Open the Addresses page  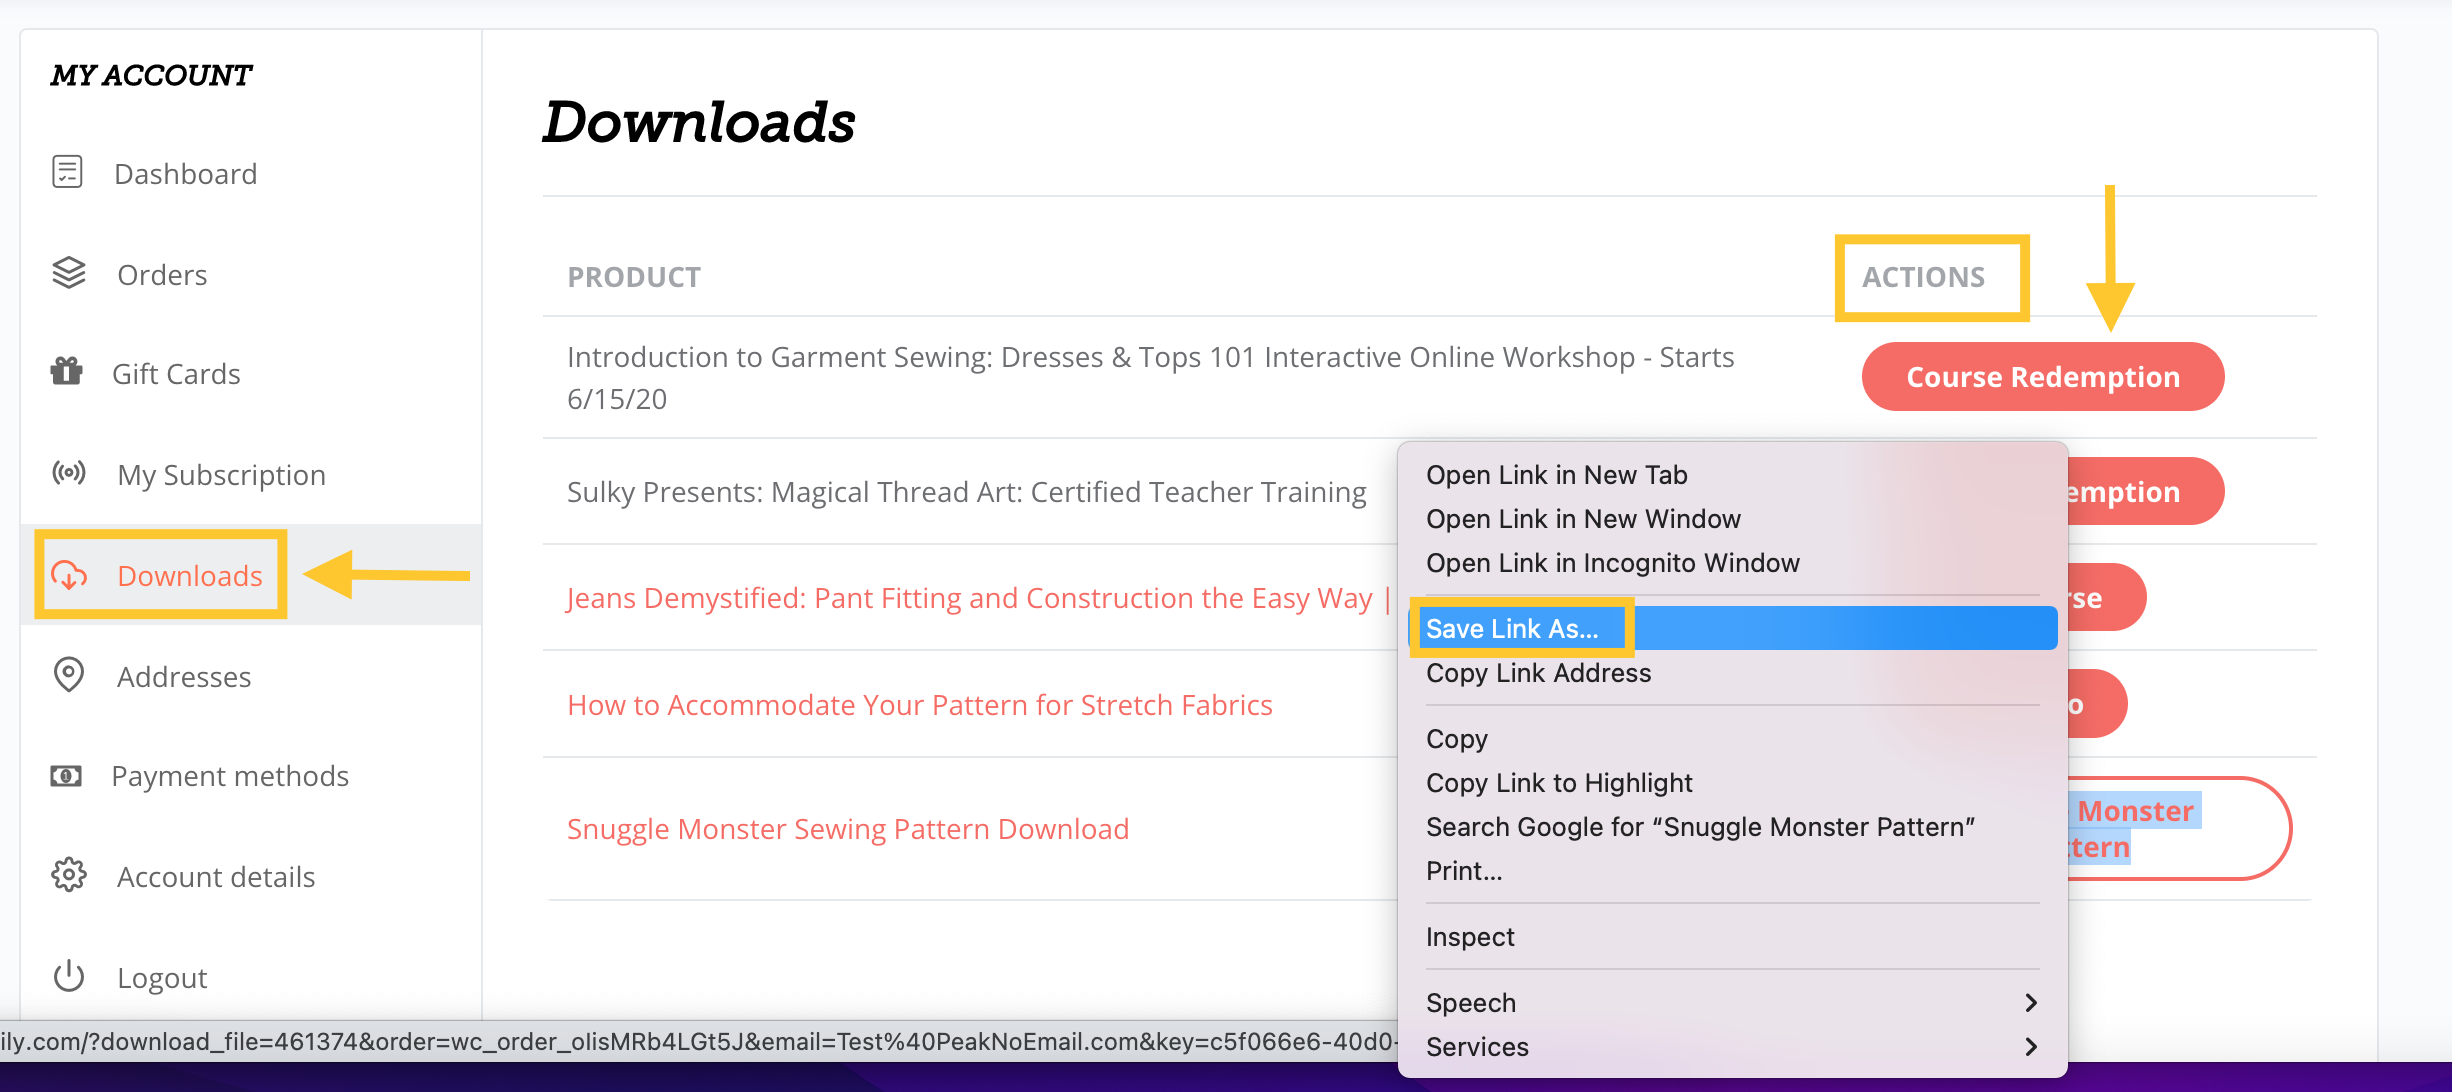pos(184,677)
